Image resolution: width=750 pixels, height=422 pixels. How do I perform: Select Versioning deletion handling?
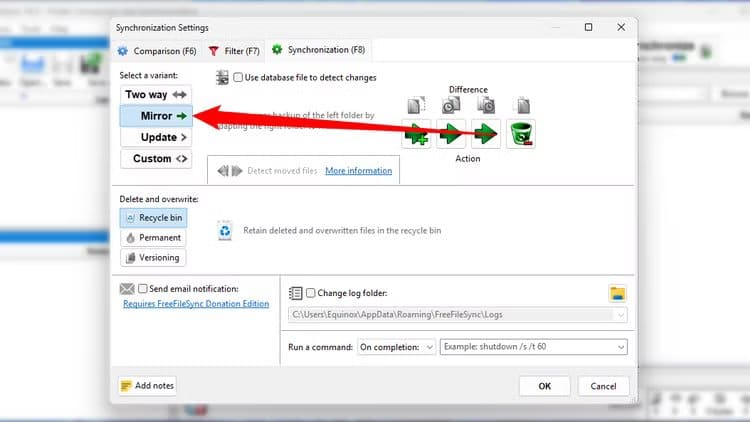coord(153,258)
